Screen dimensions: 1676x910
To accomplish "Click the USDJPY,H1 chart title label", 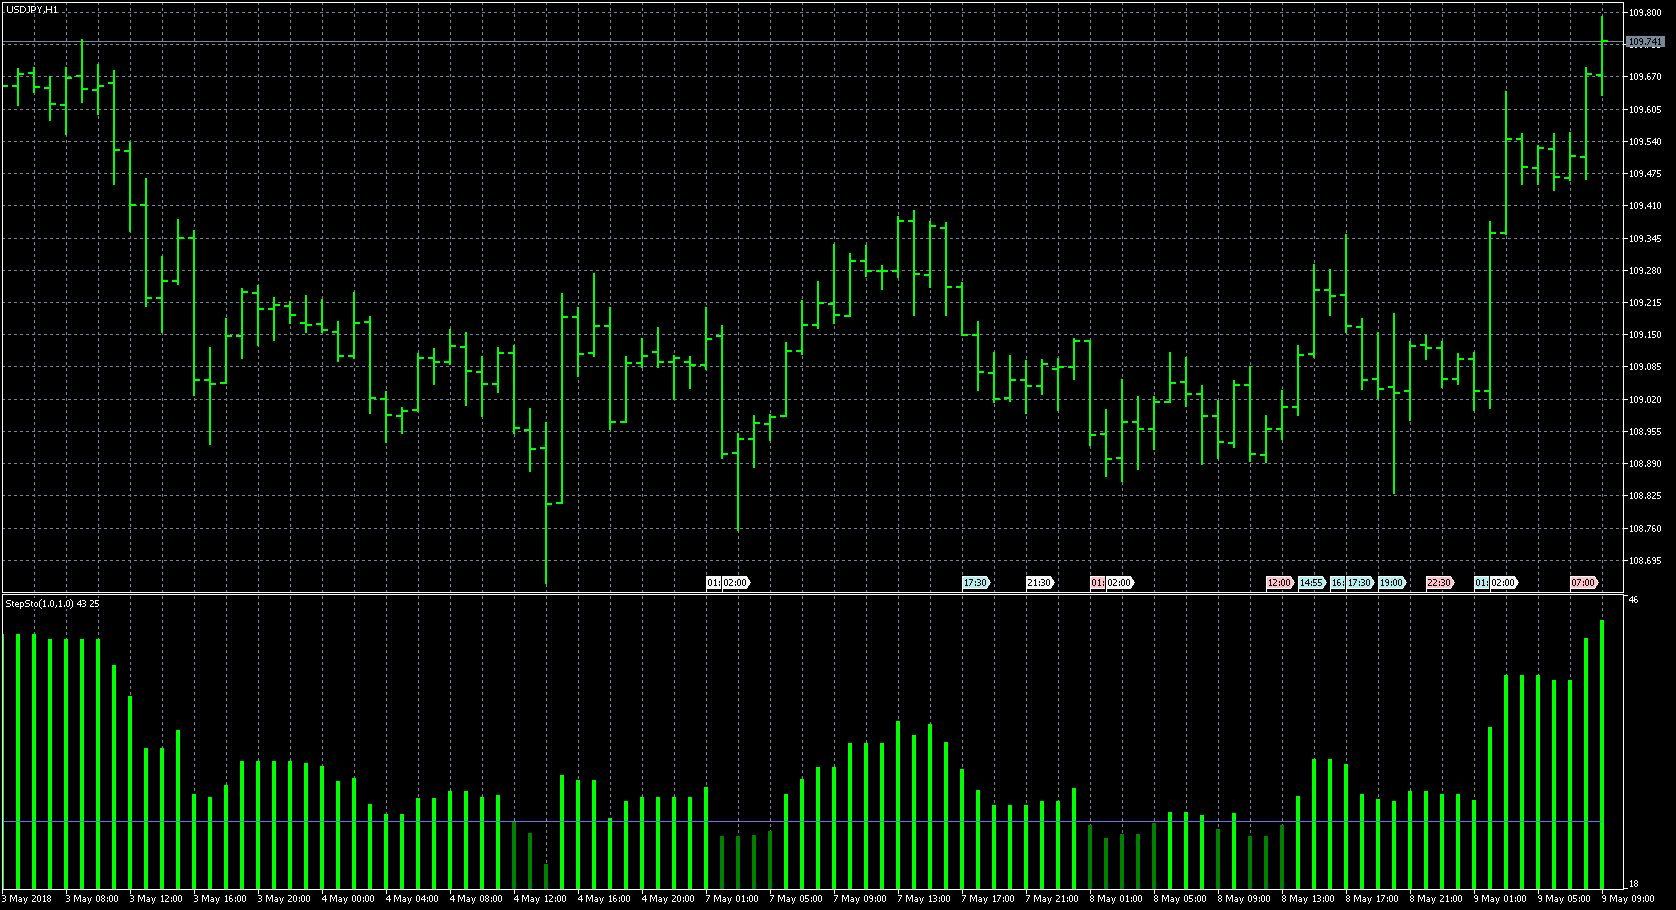I will (32, 9).
